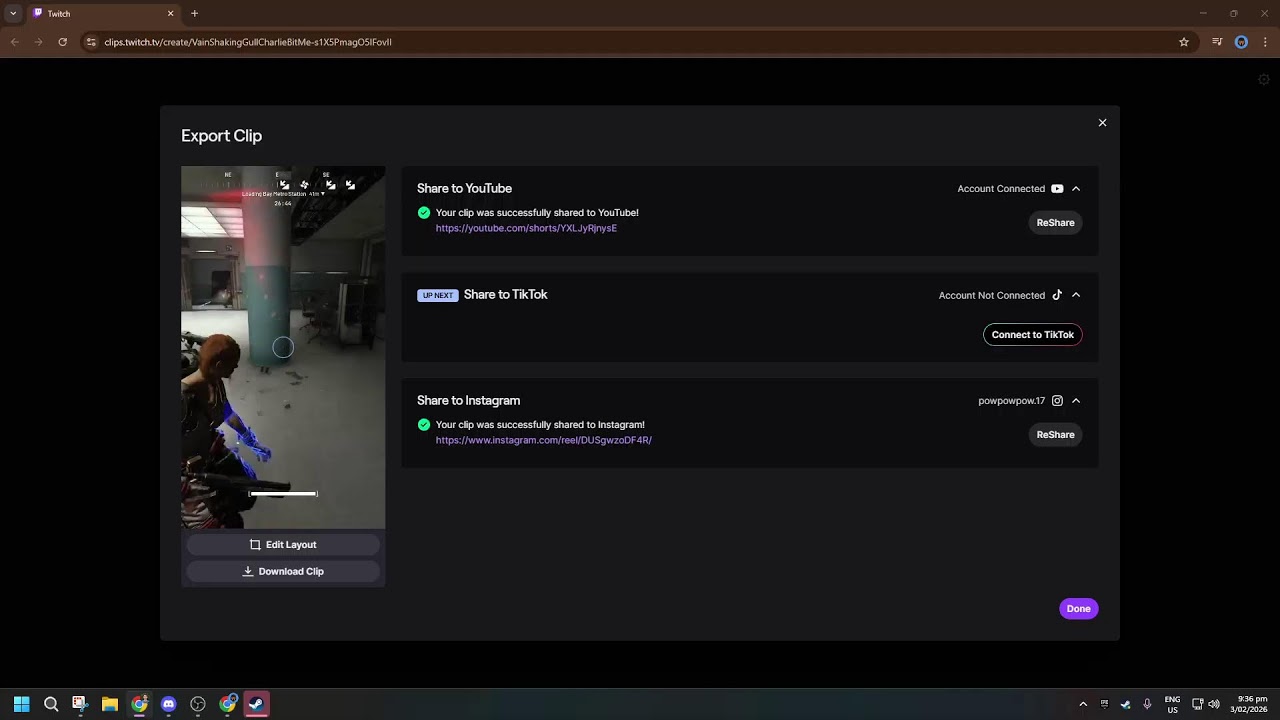Click the YouTube share success message
The width and height of the screenshot is (1280, 720).
(537, 213)
